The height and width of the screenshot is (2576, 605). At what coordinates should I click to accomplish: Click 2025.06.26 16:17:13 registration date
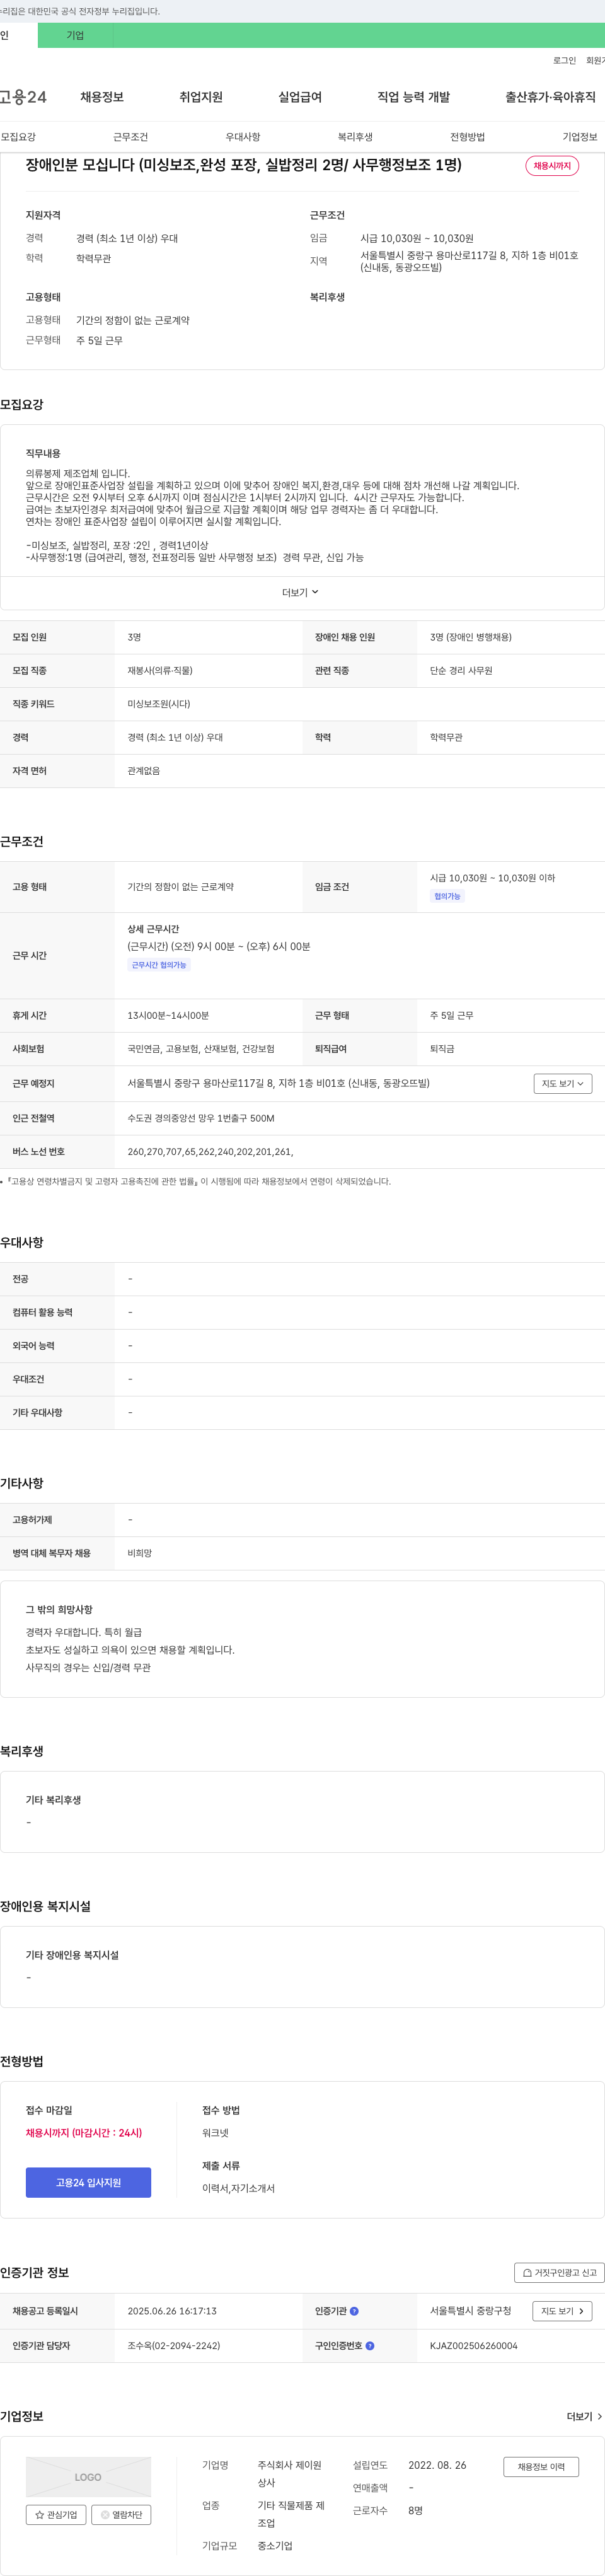tap(172, 2311)
